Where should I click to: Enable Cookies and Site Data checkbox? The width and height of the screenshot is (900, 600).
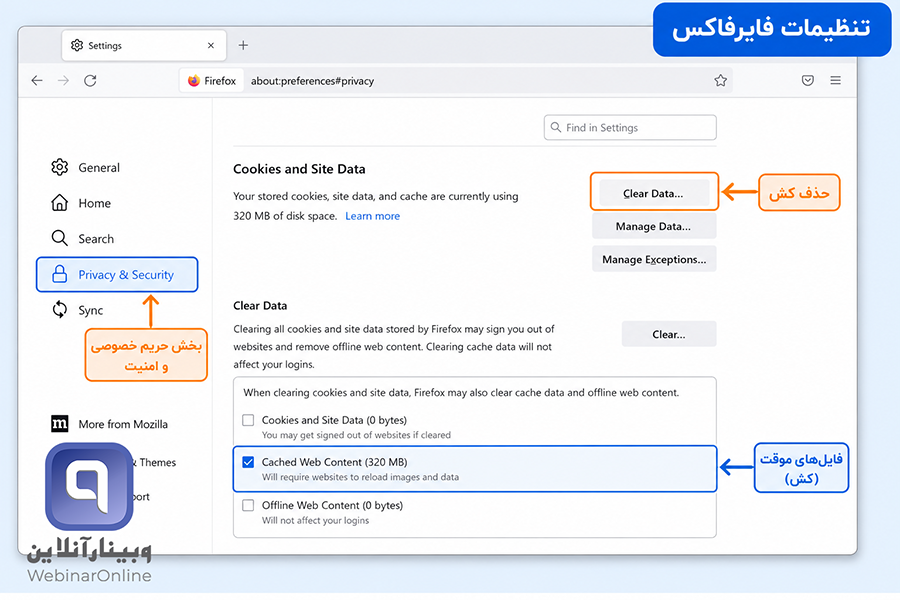(x=248, y=420)
